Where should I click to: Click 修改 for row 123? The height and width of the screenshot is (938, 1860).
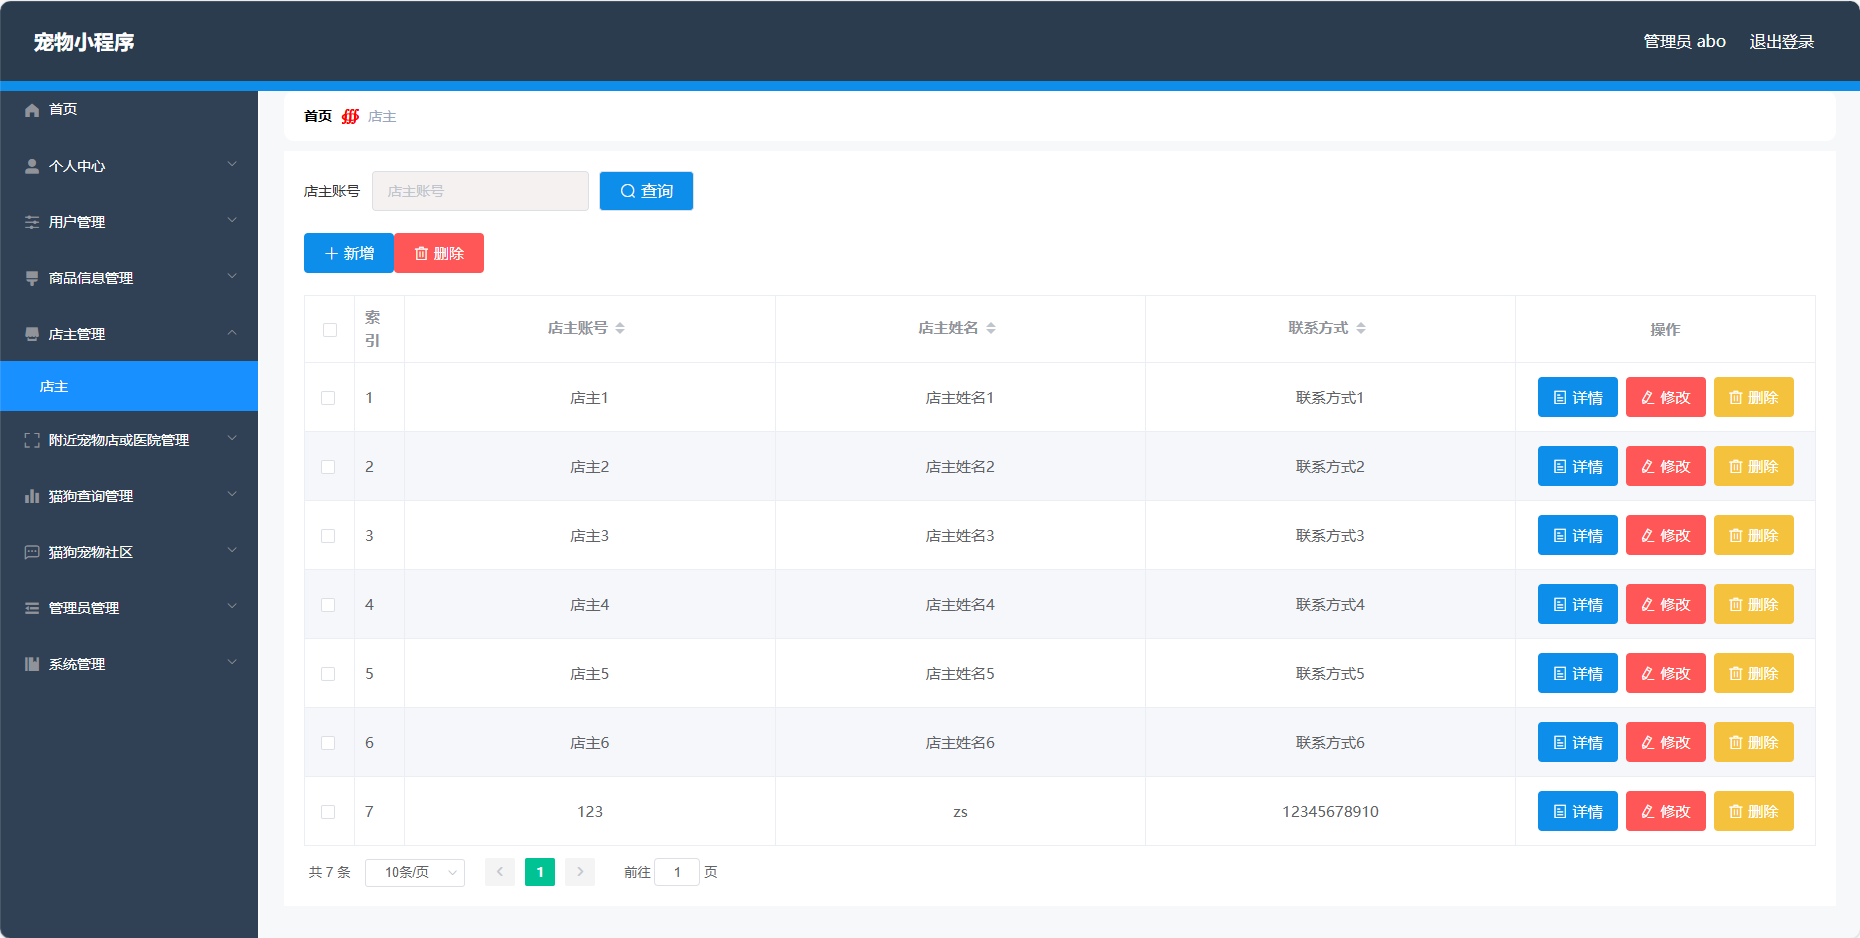click(x=1666, y=811)
